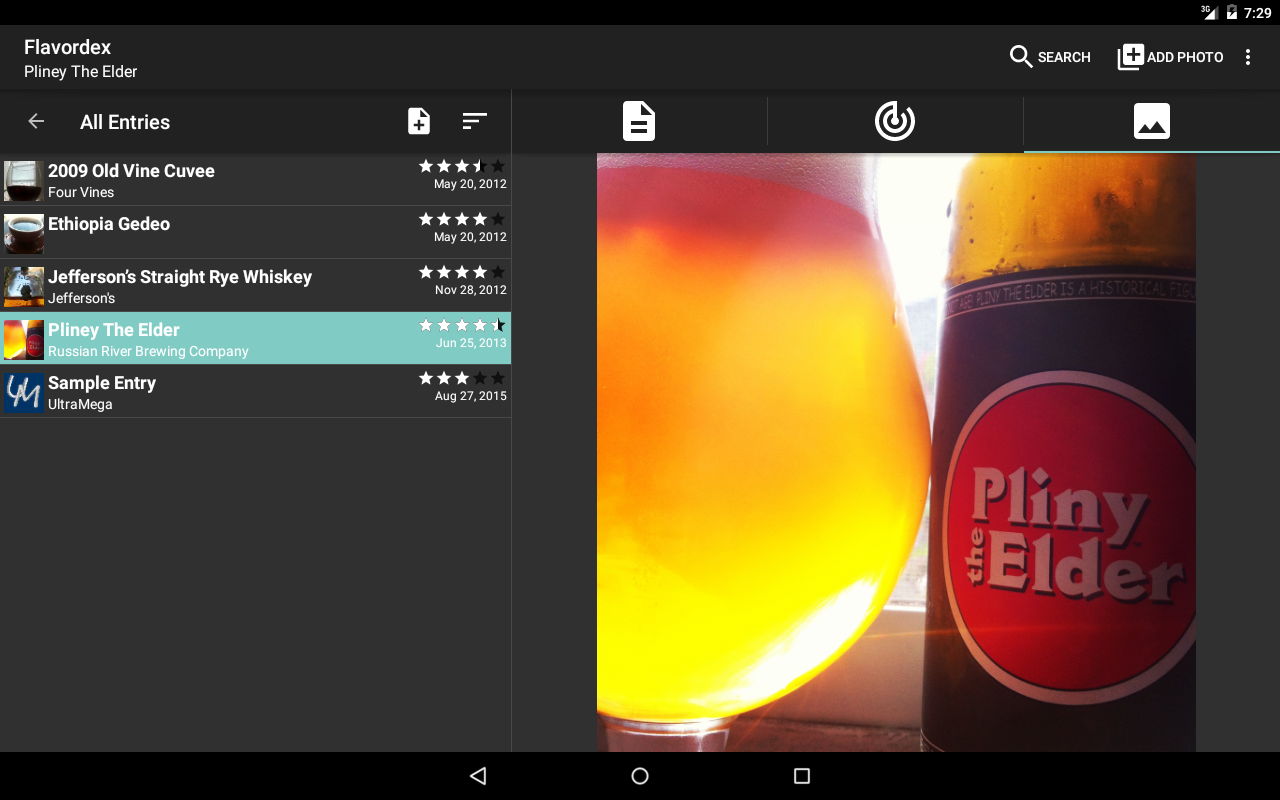The width and height of the screenshot is (1280, 800).
Task: Add a new entry with the document-plus icon
Action: 419,122
